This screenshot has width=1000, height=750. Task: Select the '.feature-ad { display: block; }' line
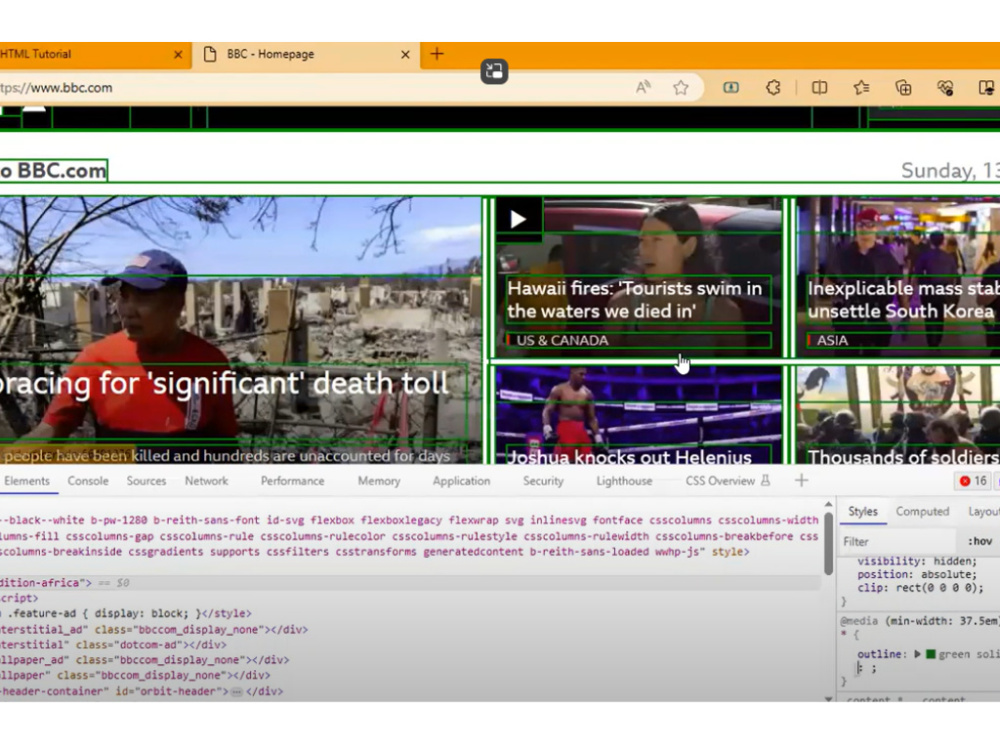[x=128, y=614]
